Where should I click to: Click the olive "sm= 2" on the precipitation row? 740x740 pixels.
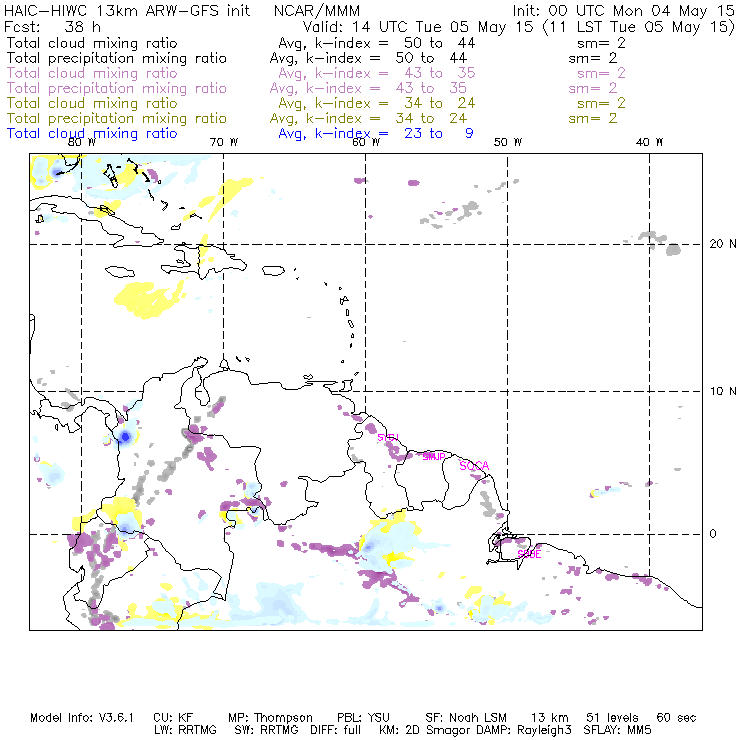point(593,118)
